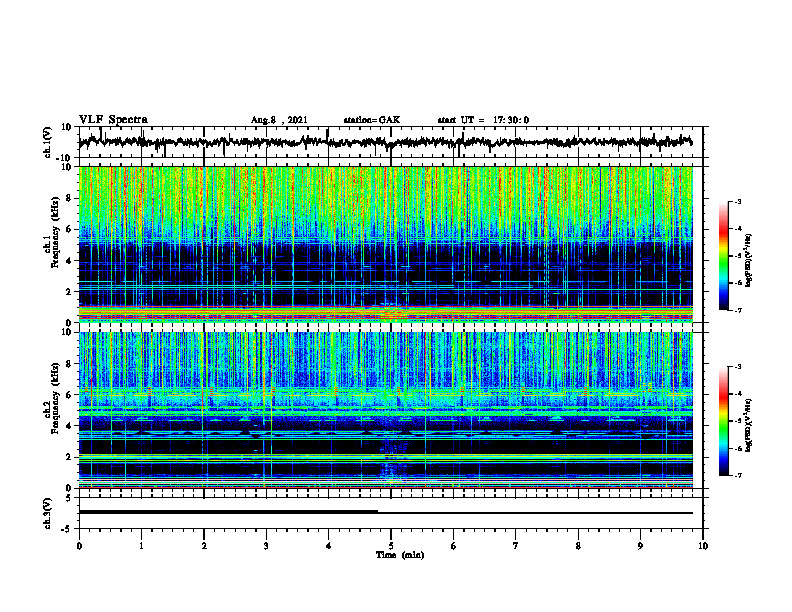Click the ch.1 voltage waveform trace
Viewport: 792px width, 612px height.
386,142
